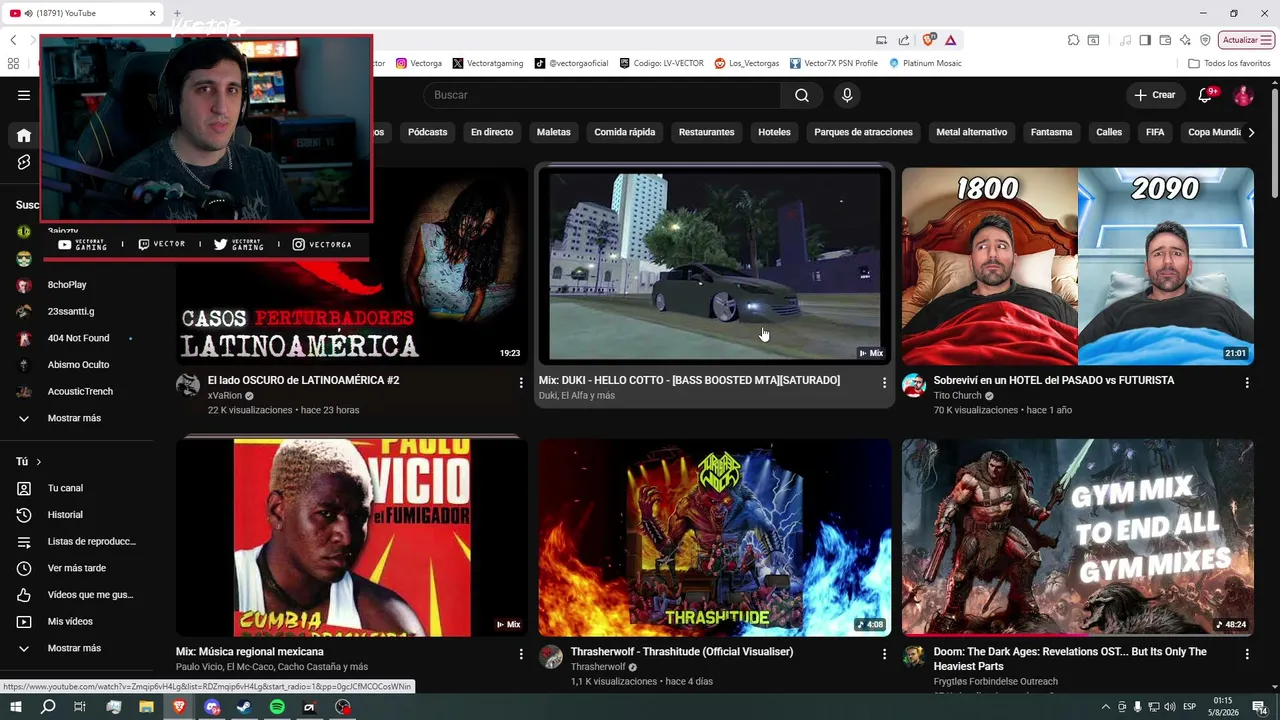Show hidden system tray icons chevron
This screenshot has width=1280, height=720.
1105,707
